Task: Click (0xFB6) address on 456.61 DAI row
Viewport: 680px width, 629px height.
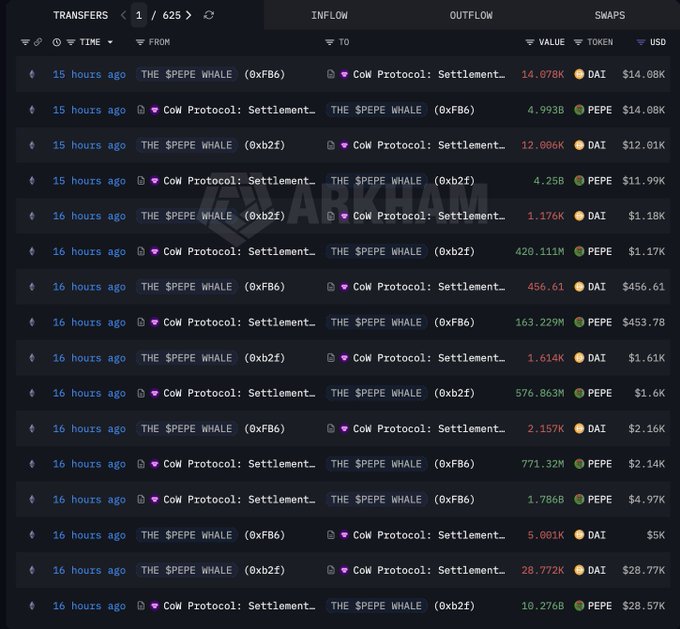Action: click(264, 287)
